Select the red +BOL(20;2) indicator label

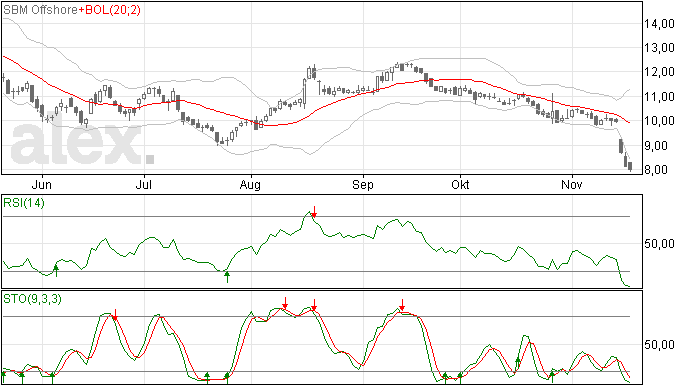click(x=110, y=10)
